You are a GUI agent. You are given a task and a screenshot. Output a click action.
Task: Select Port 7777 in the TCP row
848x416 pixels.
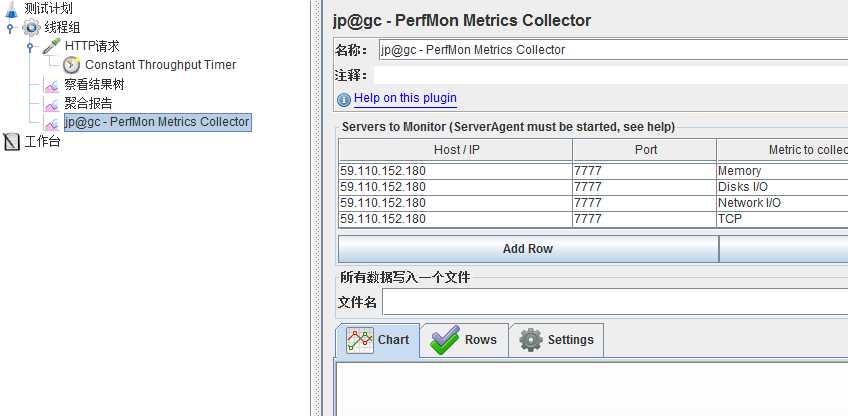(645, 219)
